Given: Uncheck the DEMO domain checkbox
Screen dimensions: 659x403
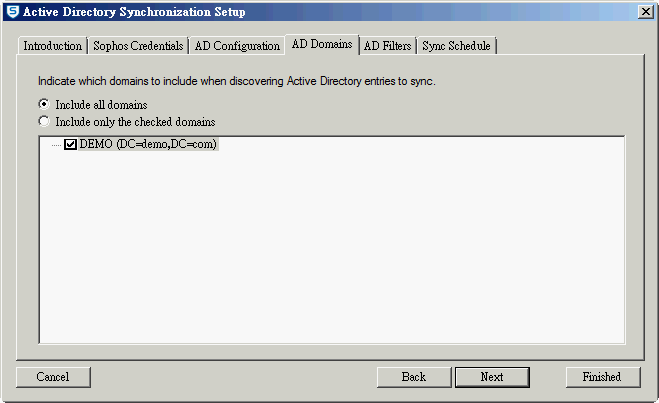Looking at the screenshot, I should pos(70,145).
